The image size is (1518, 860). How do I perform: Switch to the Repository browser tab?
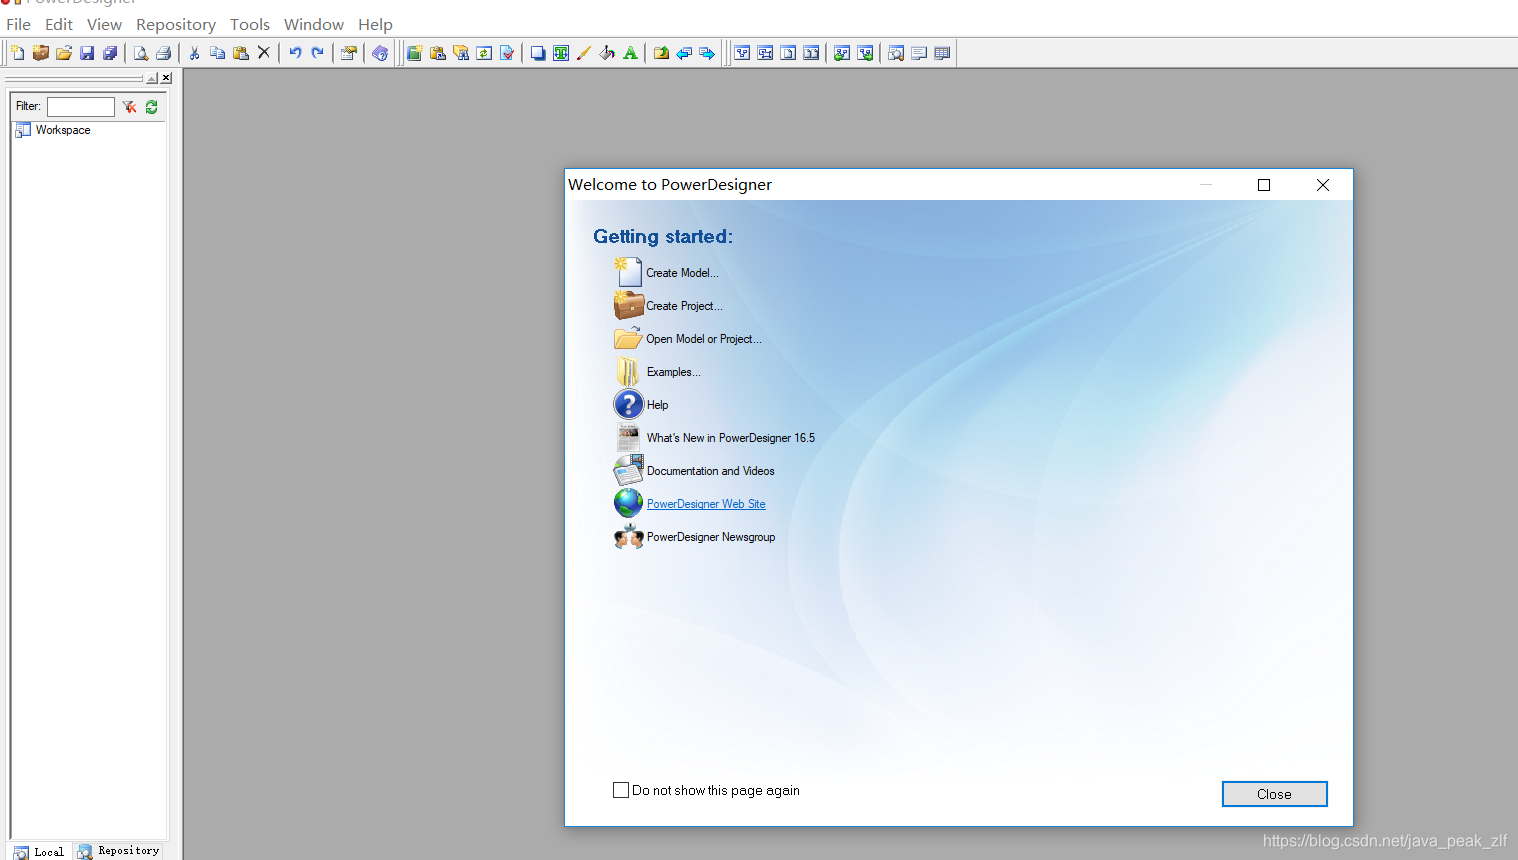click(119, 851)
